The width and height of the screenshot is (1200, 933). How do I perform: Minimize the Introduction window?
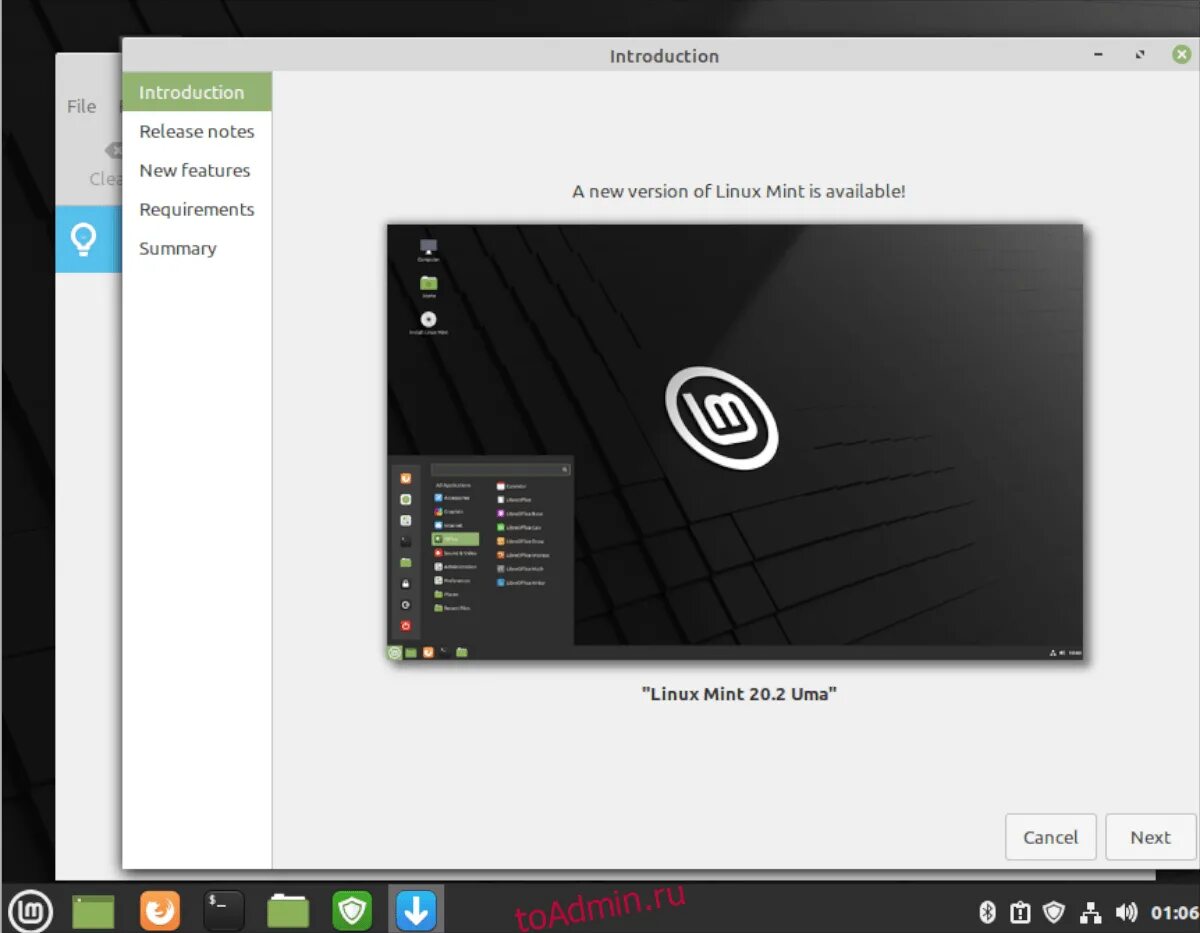1097,55
